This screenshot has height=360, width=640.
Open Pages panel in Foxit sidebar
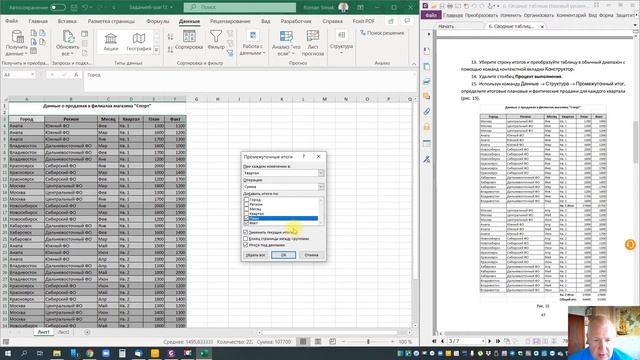tap(427, 66)
